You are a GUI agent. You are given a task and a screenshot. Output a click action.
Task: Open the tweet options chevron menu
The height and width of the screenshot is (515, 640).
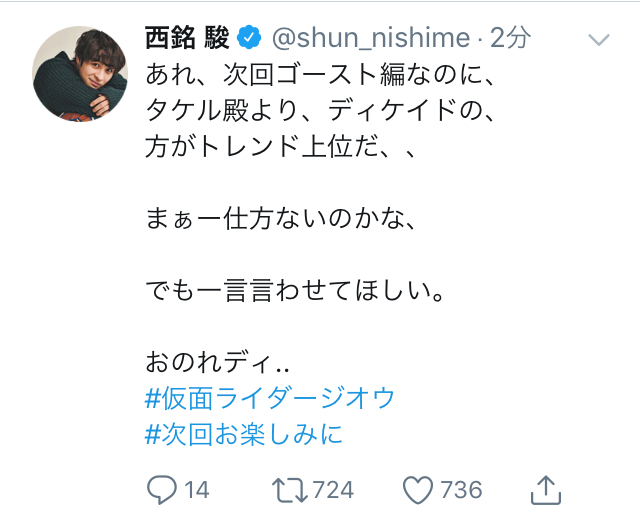pyautogui.click(x=599, y=40)
